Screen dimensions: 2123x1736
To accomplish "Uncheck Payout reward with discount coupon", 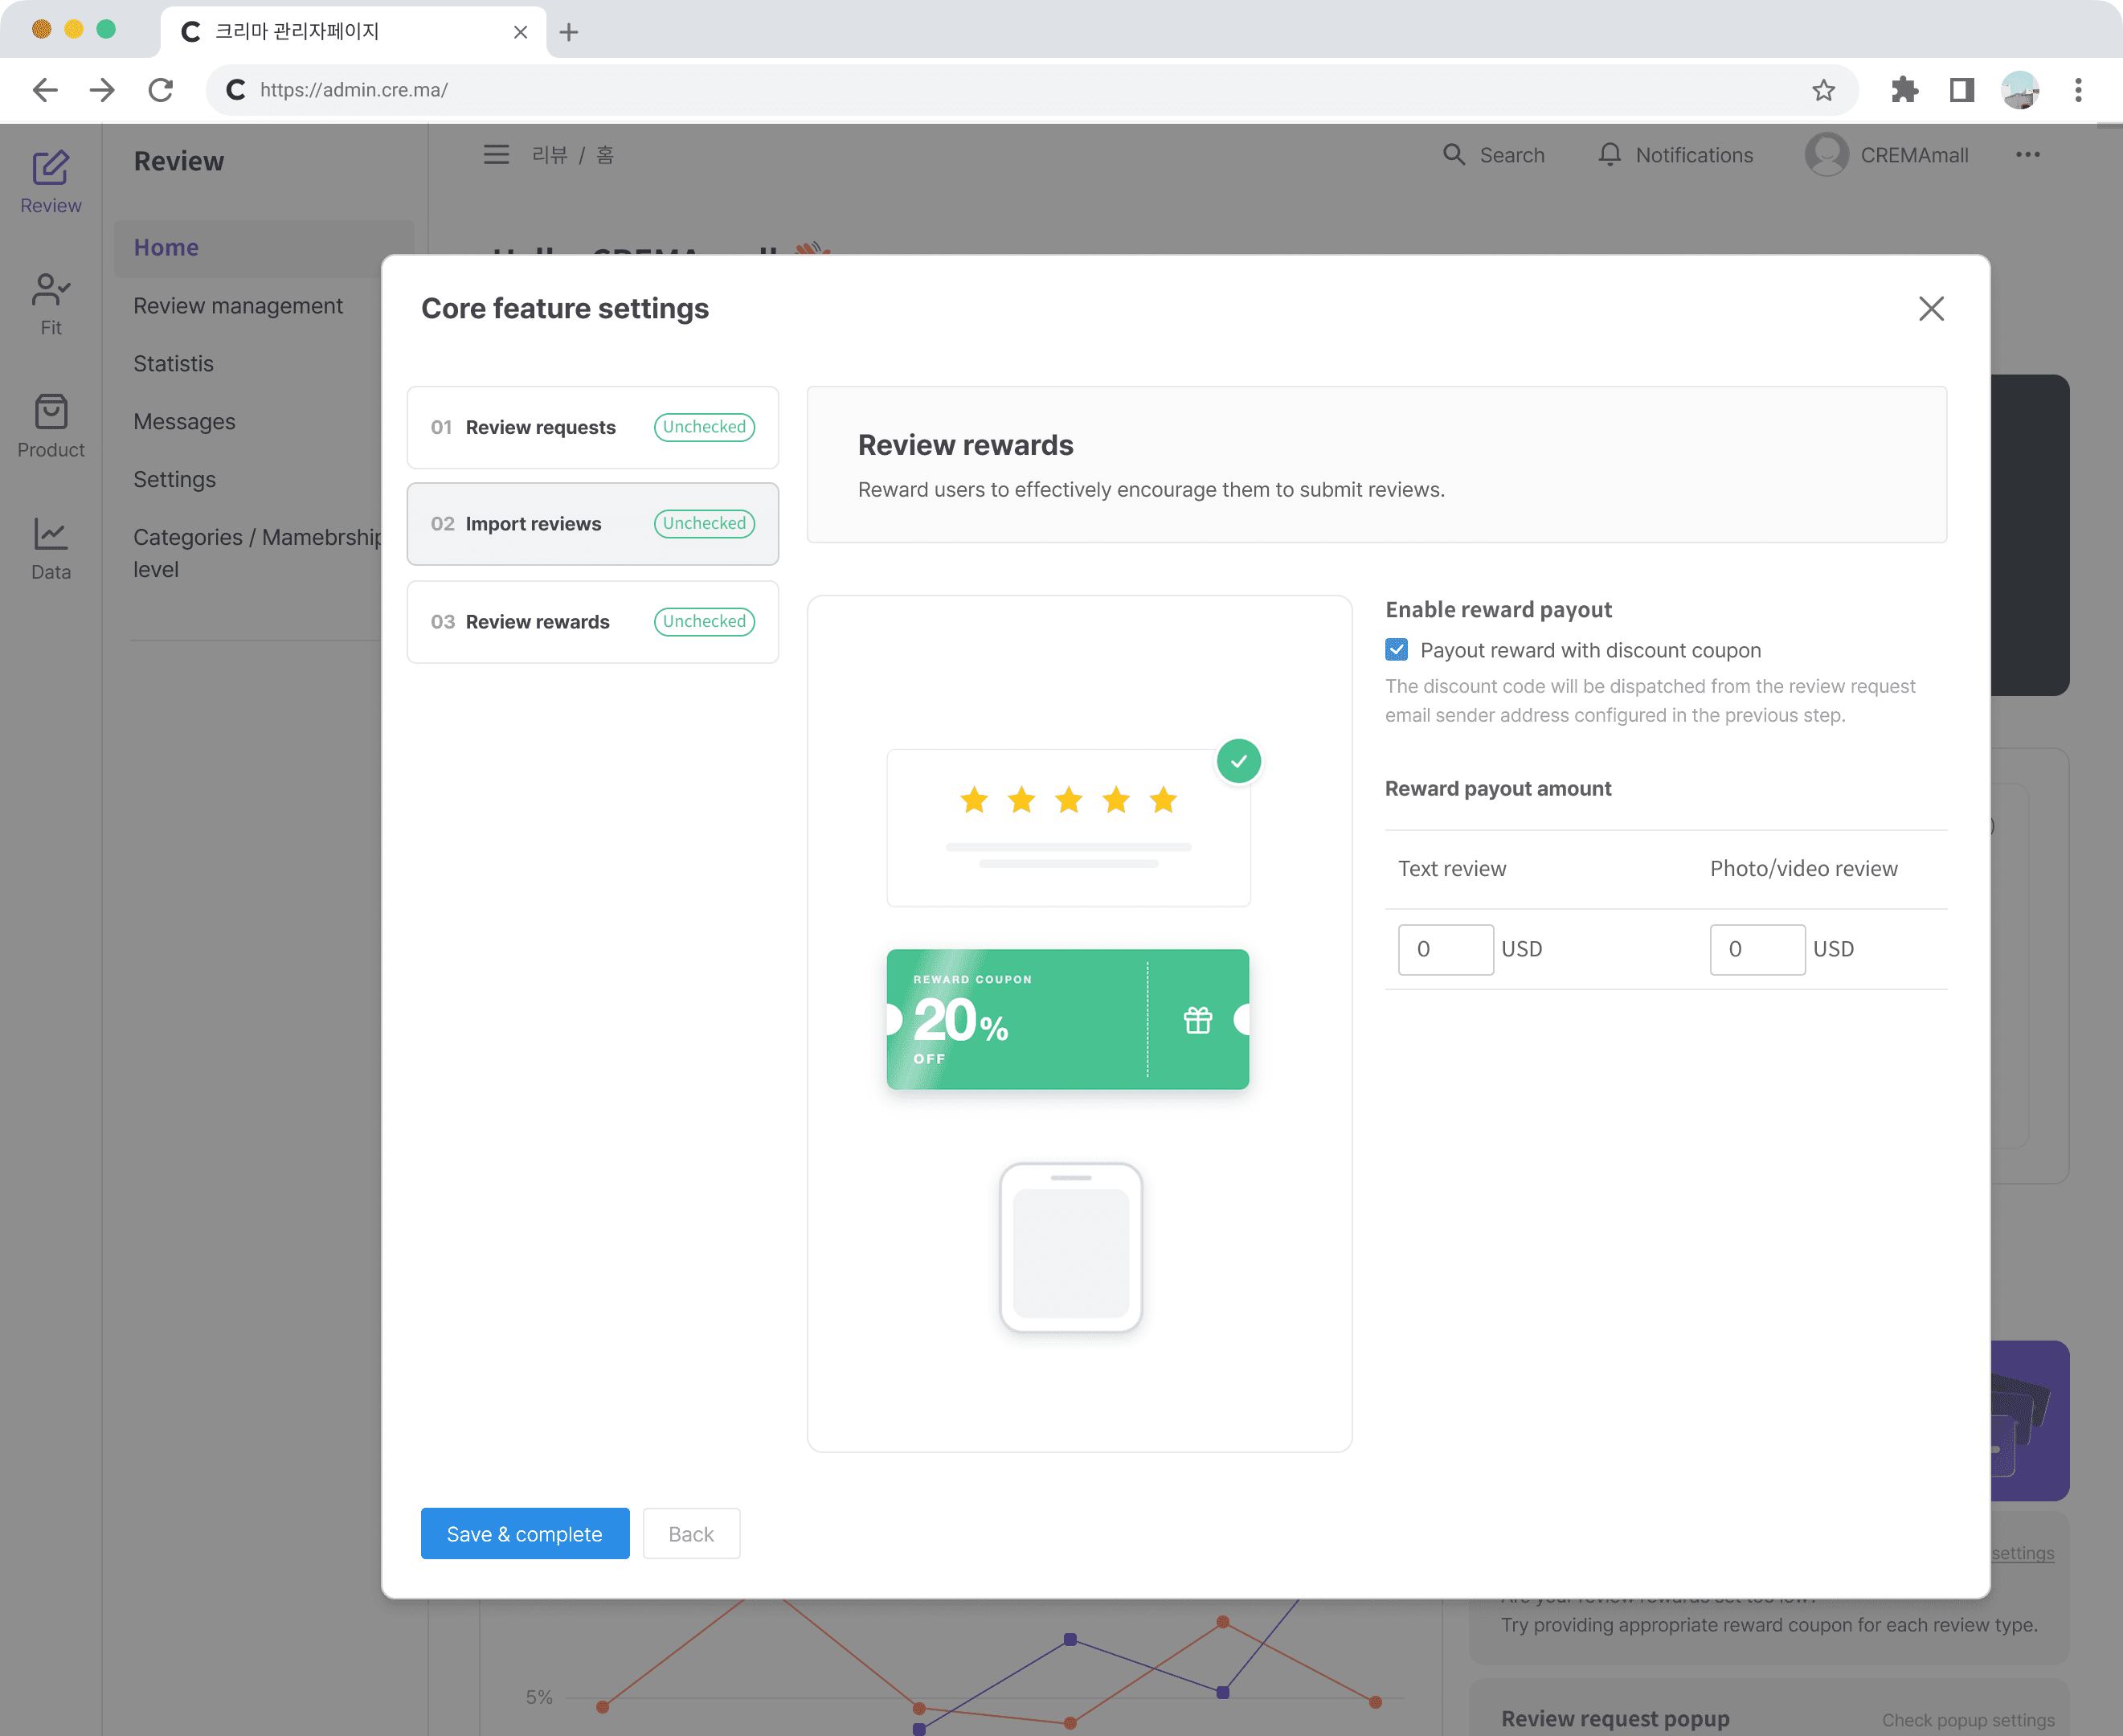I will pyautogui.click(x=1396, y=650).
